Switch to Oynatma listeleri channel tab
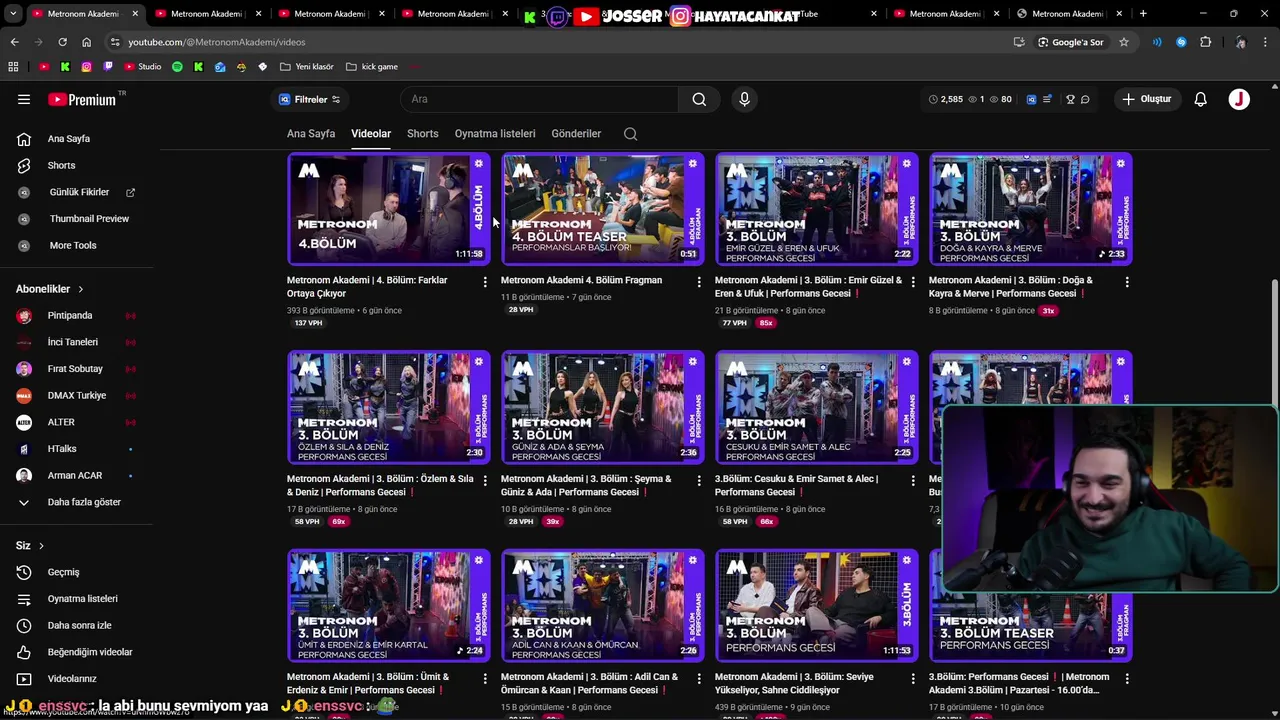The width and height of the screenshot is (1280, 720). (x=495, y=133)
